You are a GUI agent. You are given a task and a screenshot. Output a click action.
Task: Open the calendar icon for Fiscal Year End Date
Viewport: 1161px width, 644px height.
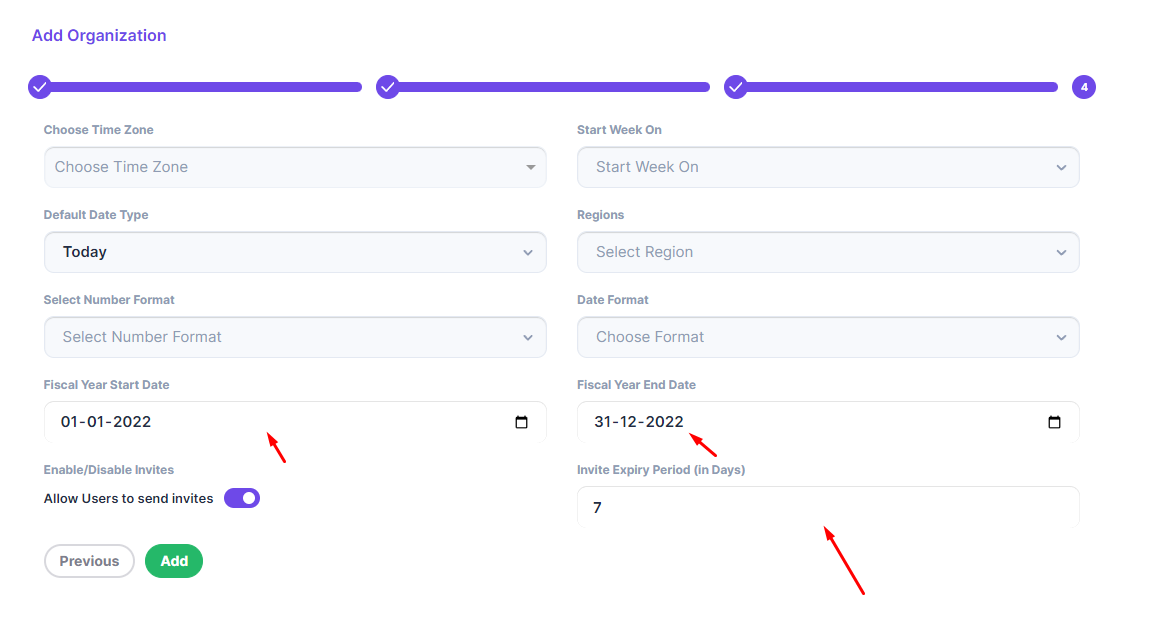[x=1055, y=422]
